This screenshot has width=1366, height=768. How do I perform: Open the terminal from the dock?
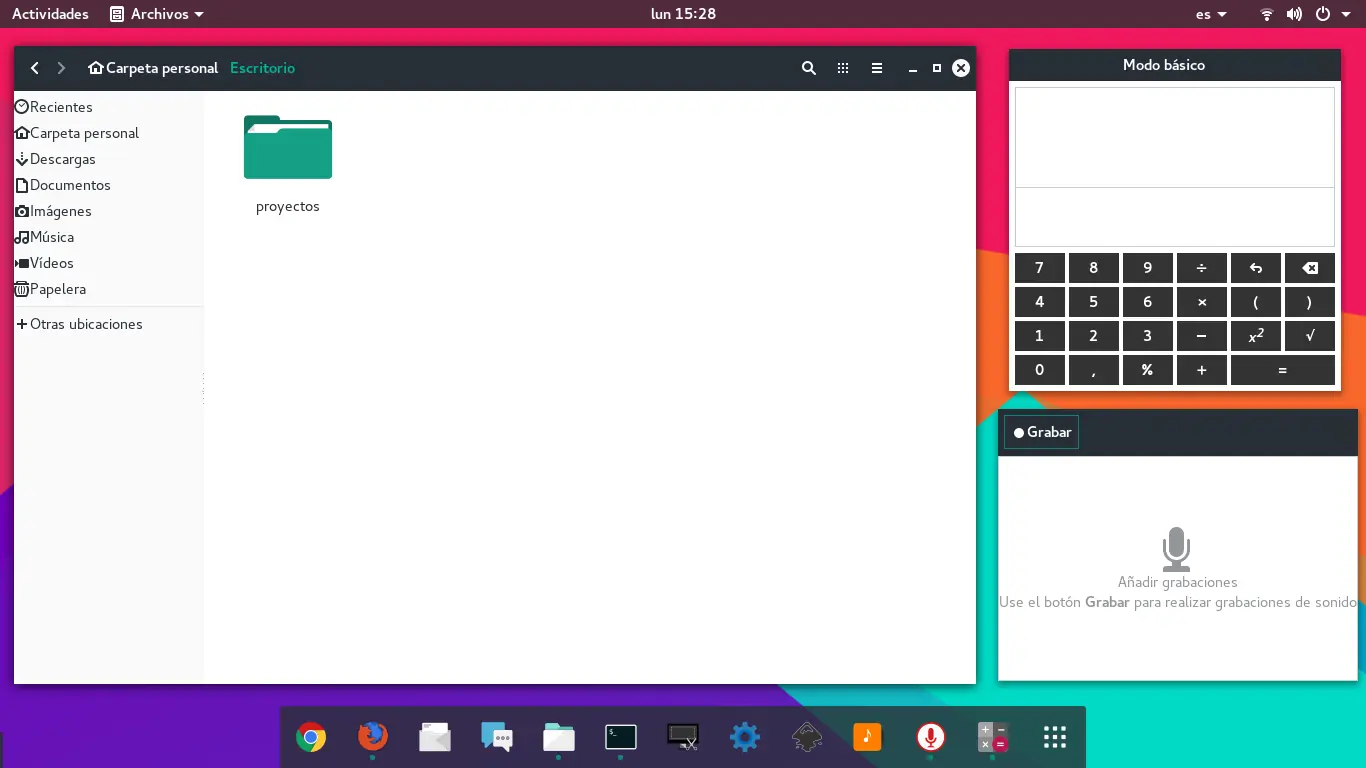click(x=620, y=737)
